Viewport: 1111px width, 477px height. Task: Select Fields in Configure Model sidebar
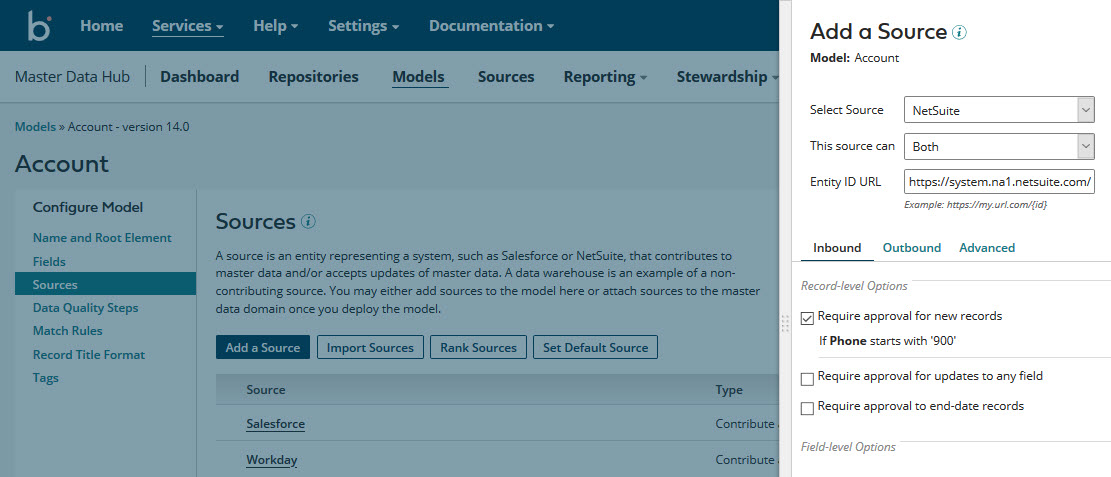(49, 262)
